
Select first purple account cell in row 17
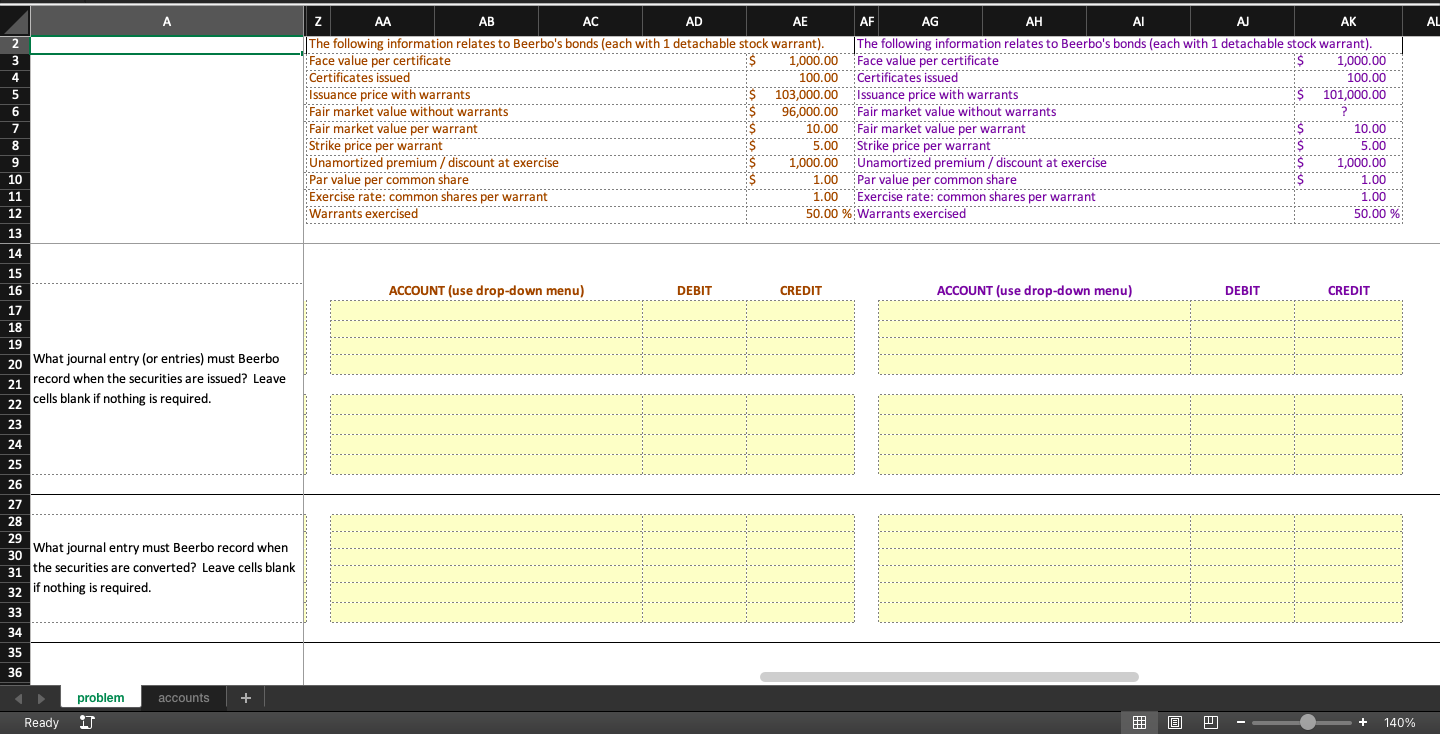(x=1034, y=310)
